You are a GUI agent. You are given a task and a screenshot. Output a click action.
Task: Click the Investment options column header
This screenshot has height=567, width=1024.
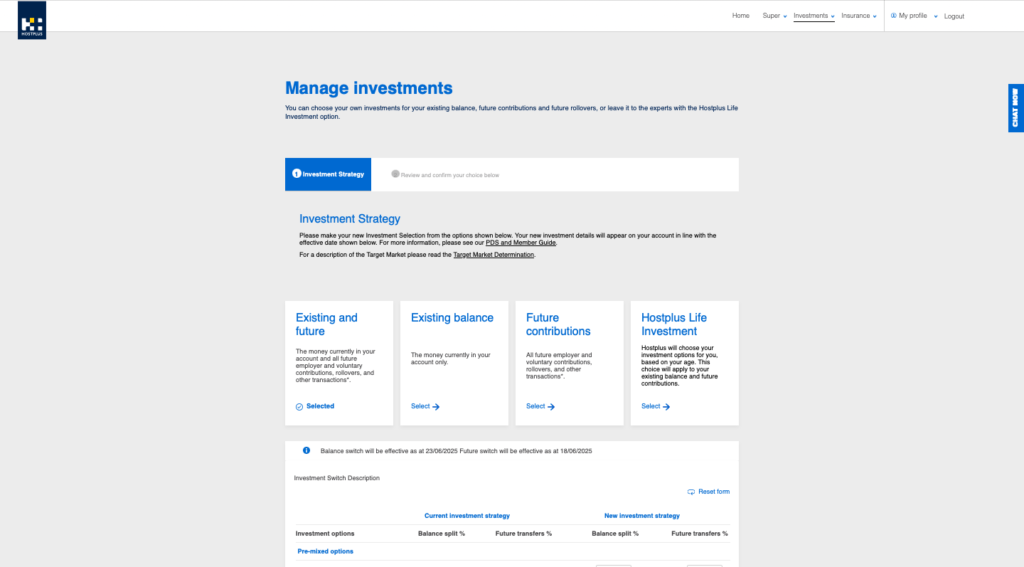325,534
